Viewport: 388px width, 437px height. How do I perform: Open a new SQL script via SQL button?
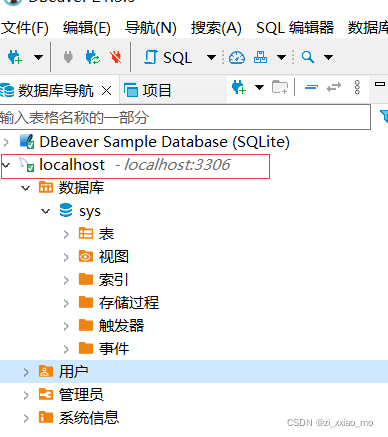tap(168, 57)
